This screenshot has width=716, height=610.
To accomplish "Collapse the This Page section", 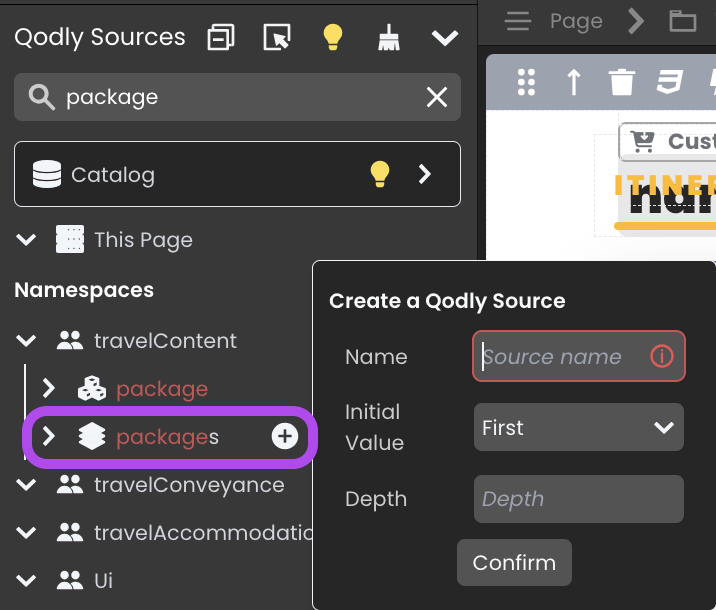I will [x=26, y=239].
